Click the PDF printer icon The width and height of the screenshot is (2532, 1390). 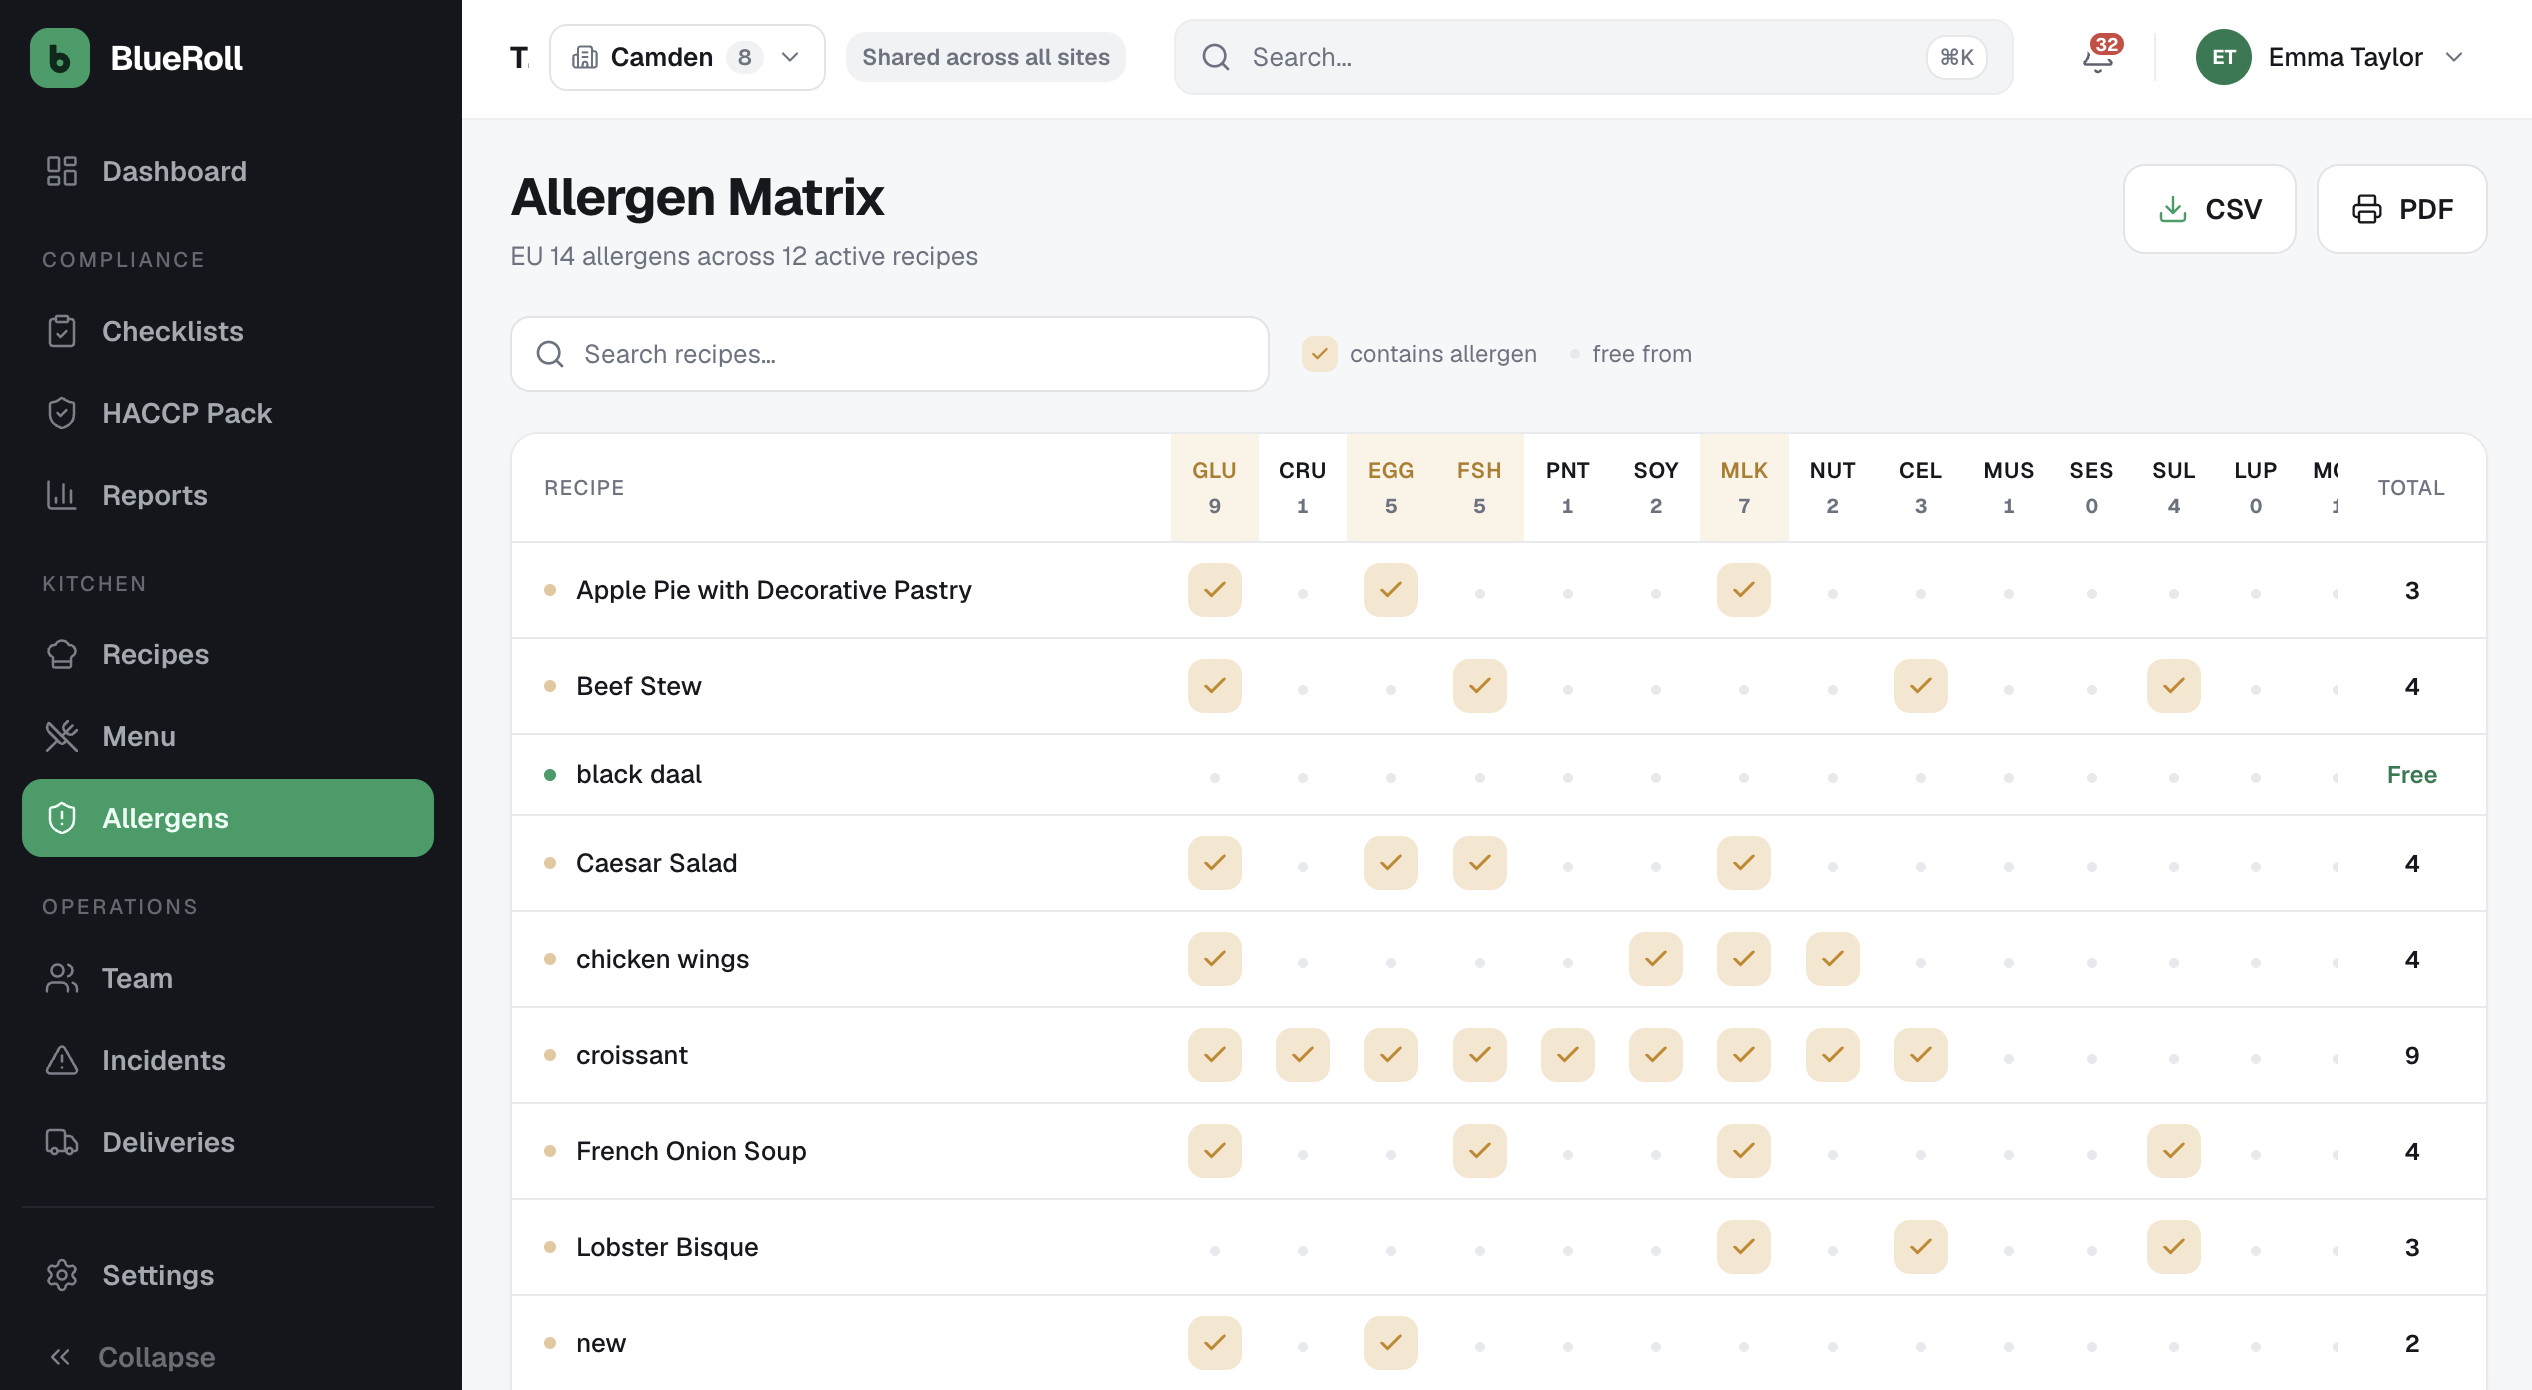(x=2366, y=209)
